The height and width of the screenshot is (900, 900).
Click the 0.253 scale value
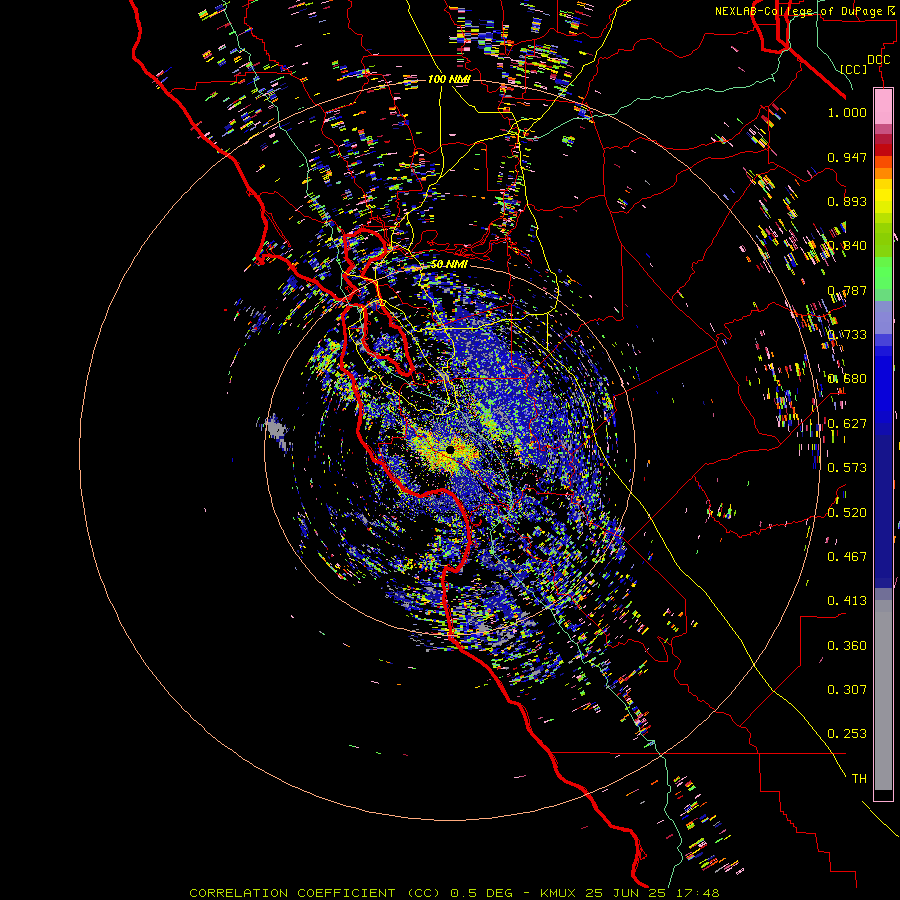pyautogui.click(x=847, y=734)
